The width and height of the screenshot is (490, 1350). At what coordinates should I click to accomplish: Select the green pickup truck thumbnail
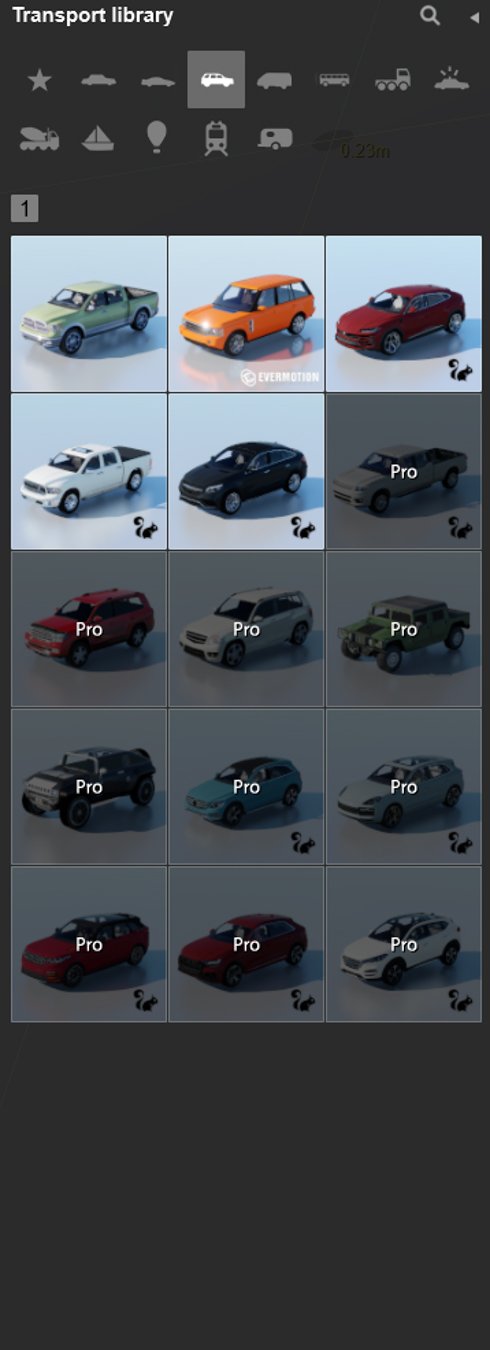[x=89, y=313]
